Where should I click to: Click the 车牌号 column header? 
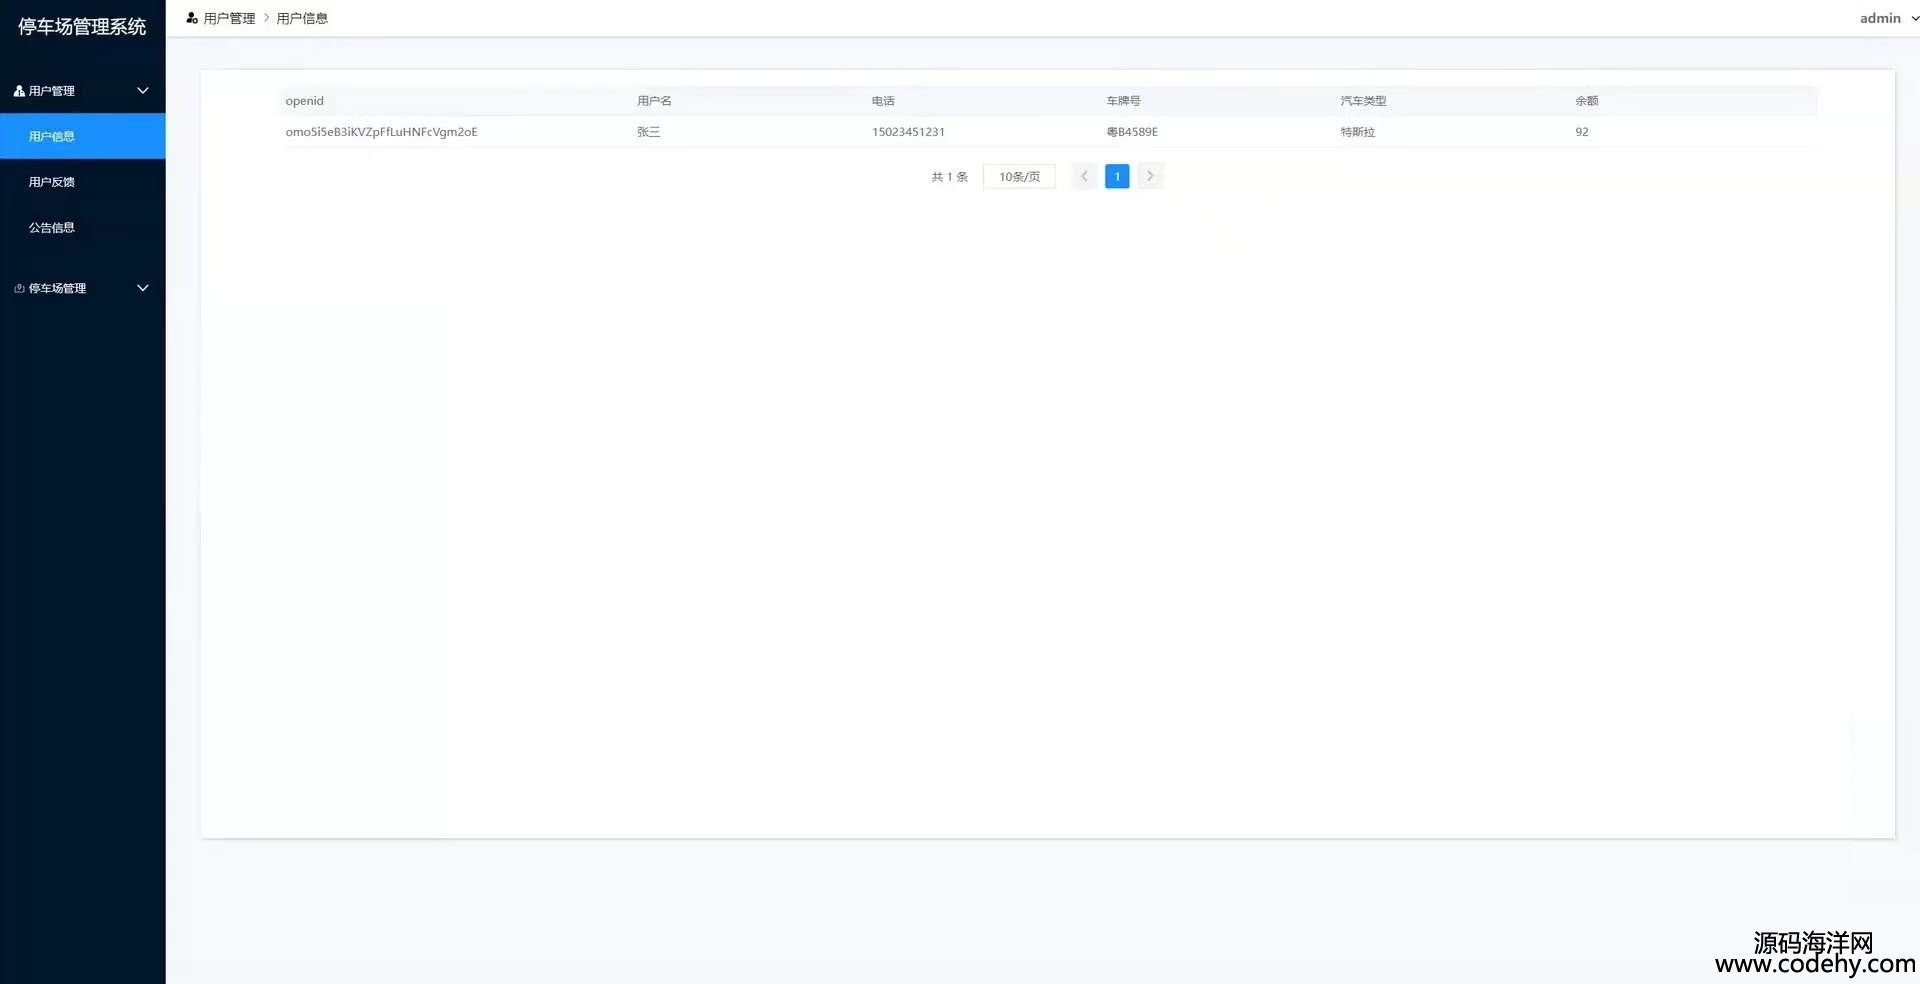pyautogui.click(x=1123, y=101)
